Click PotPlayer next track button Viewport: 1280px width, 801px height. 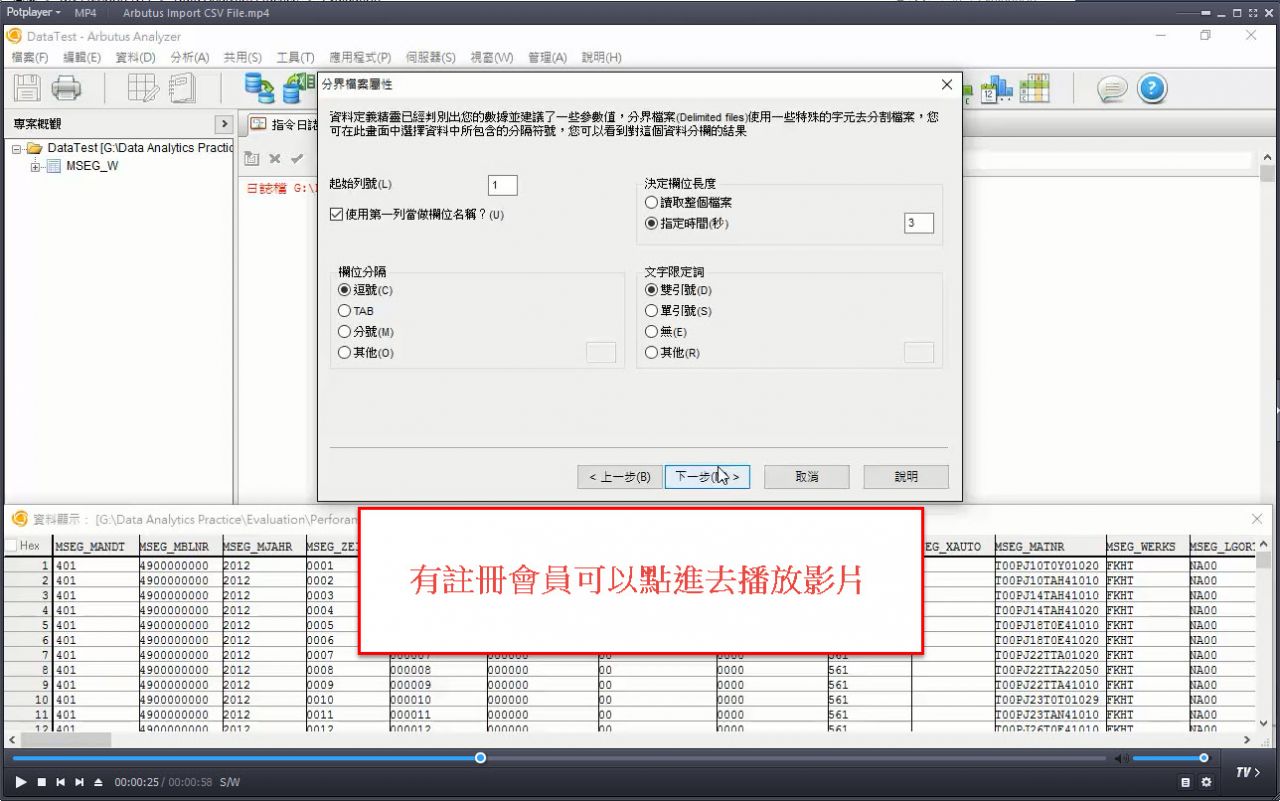click(x=79, y=782)
